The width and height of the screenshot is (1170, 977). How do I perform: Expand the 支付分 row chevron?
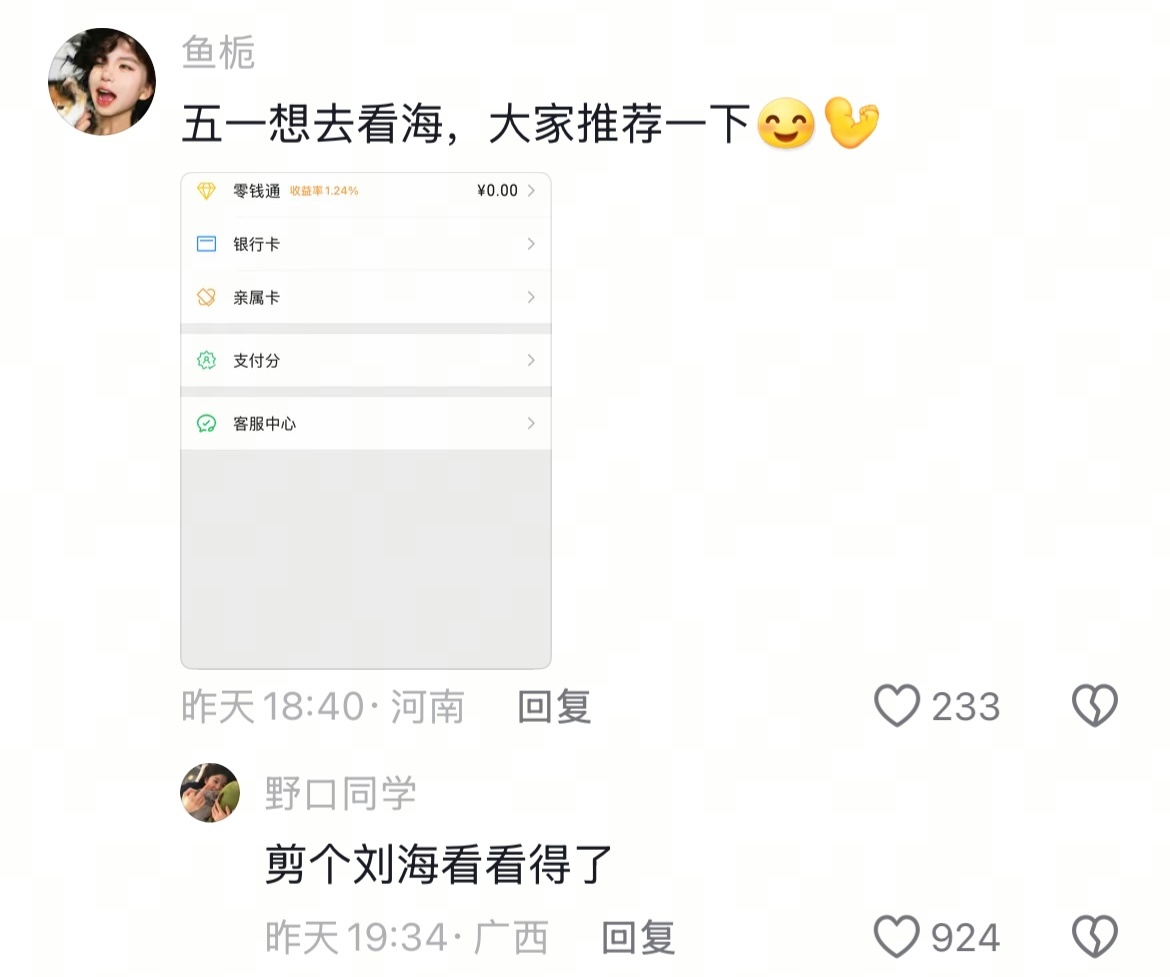pos(531,360)
